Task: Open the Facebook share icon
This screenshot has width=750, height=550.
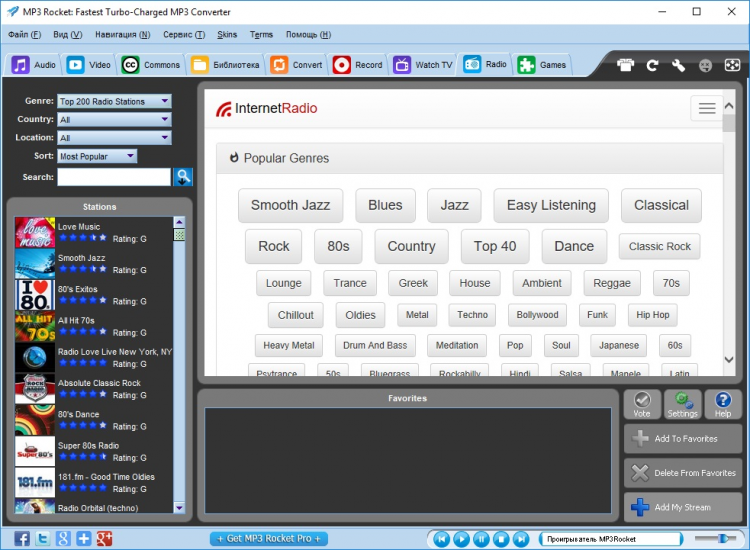Action: (x=22, y=539)
